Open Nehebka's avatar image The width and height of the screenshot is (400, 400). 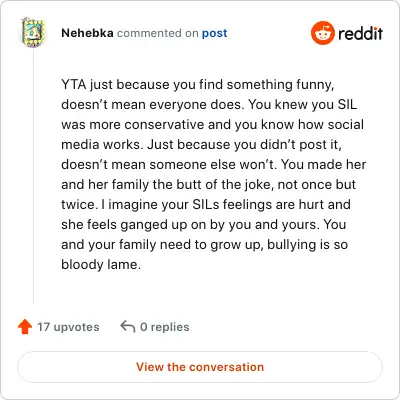coord(33,32)
